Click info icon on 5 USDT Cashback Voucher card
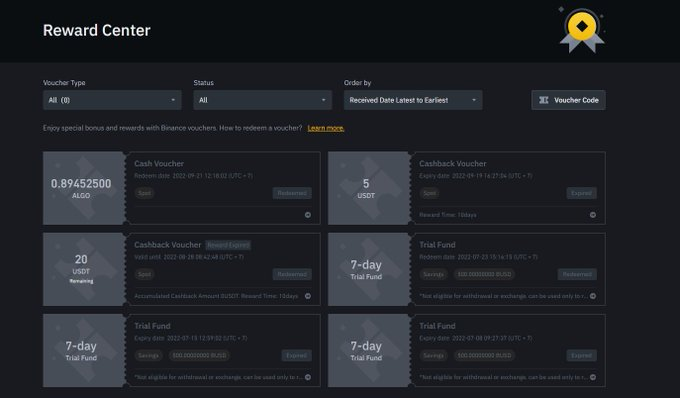The height and width of the screenshot is (398, 680). (x=592, y=215)
